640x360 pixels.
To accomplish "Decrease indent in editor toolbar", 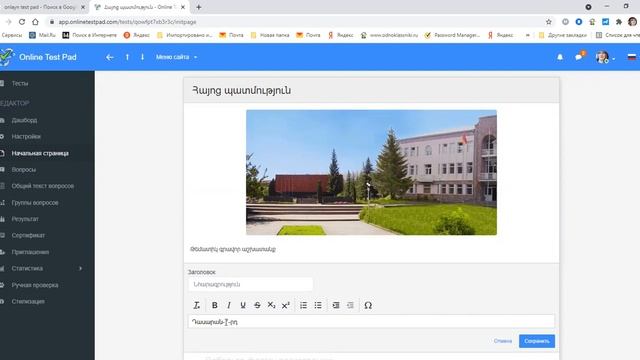I will tap(350, 305).
